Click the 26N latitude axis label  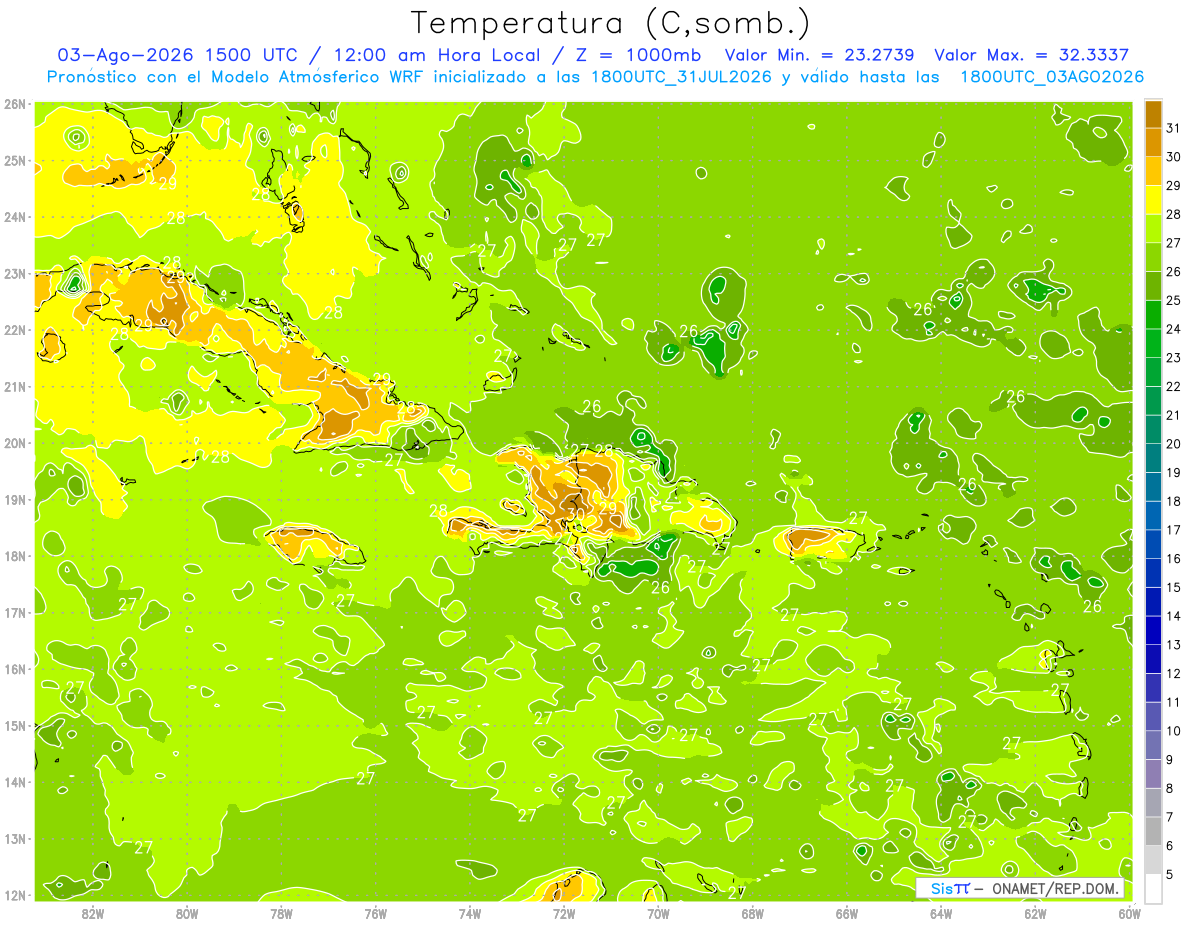click(14, 104)
